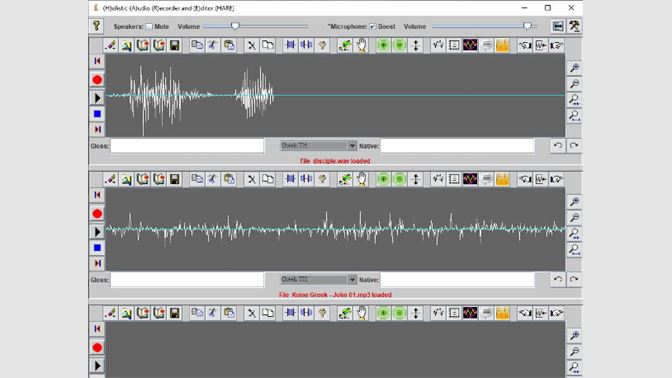Open spectrogram waveform icon in Koine Greek toolbar
The image size is (672, 378).
[x=470, y=179]
